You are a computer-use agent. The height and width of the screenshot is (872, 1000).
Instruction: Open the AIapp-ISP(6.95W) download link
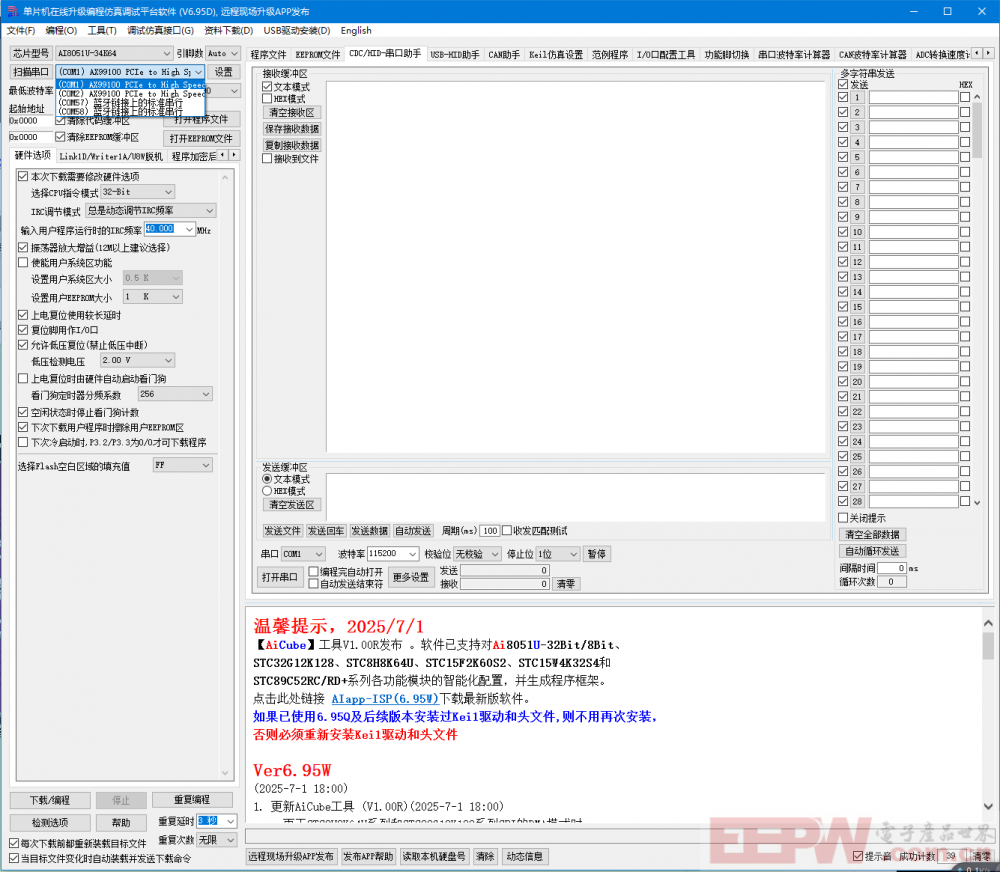pos(385,698)
